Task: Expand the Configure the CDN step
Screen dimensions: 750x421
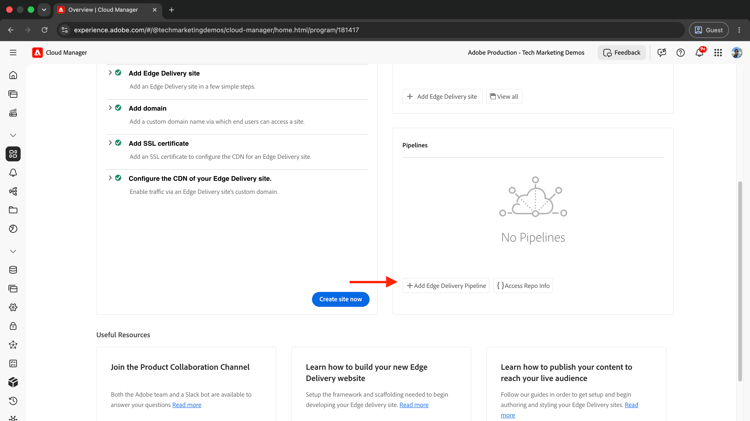Action: [110, 177]
